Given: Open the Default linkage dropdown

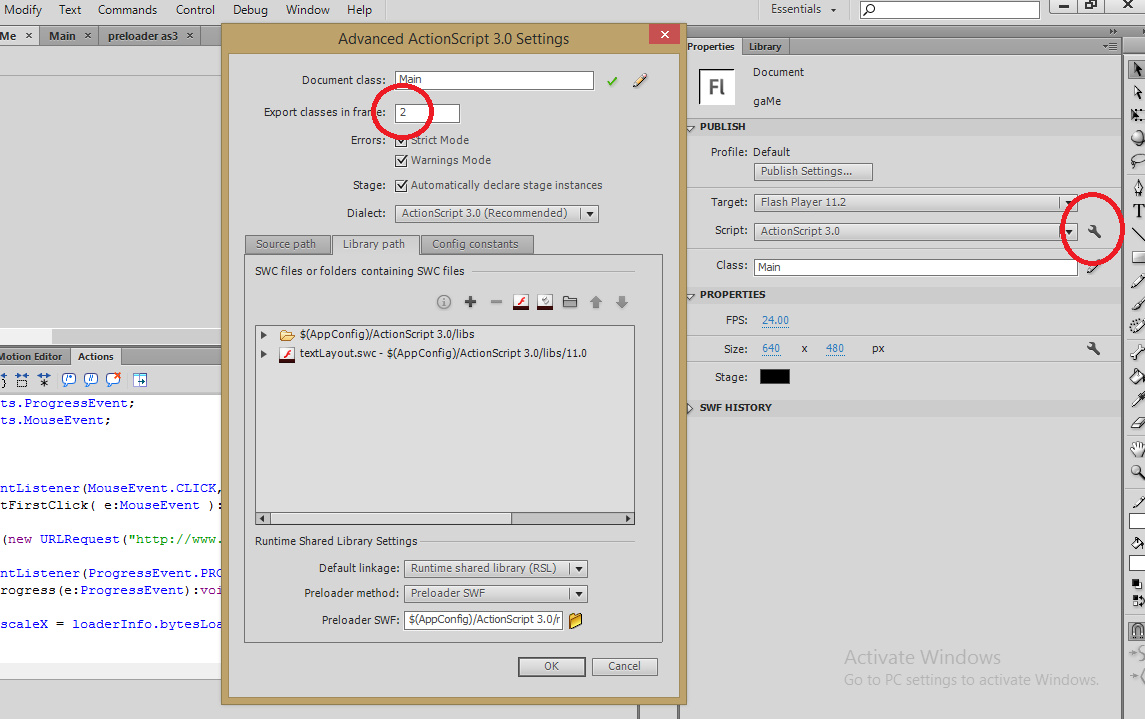Looking at the screenshot, I should pyautogui.click(x=496, y=569).
